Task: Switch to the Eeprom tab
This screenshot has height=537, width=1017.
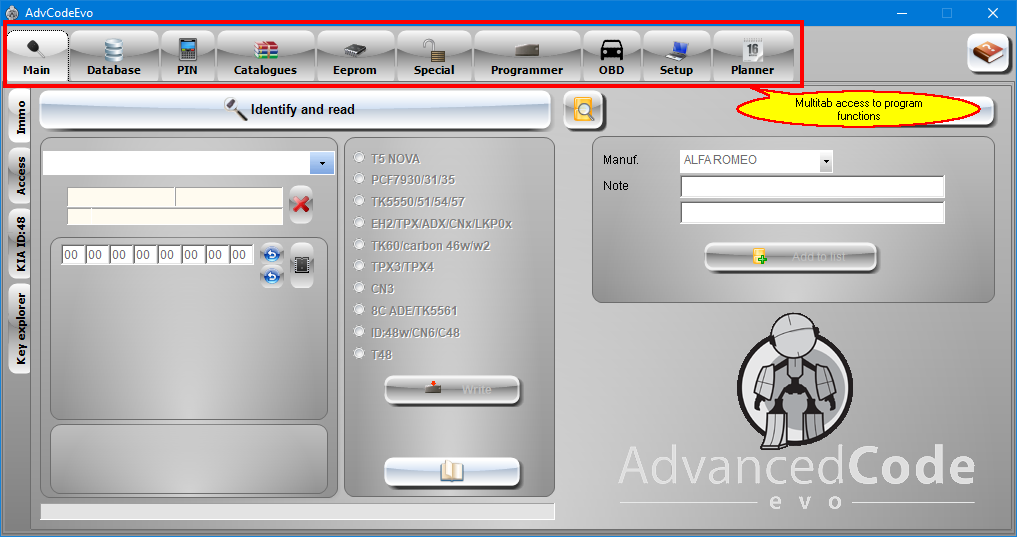Action: [355, 56]
